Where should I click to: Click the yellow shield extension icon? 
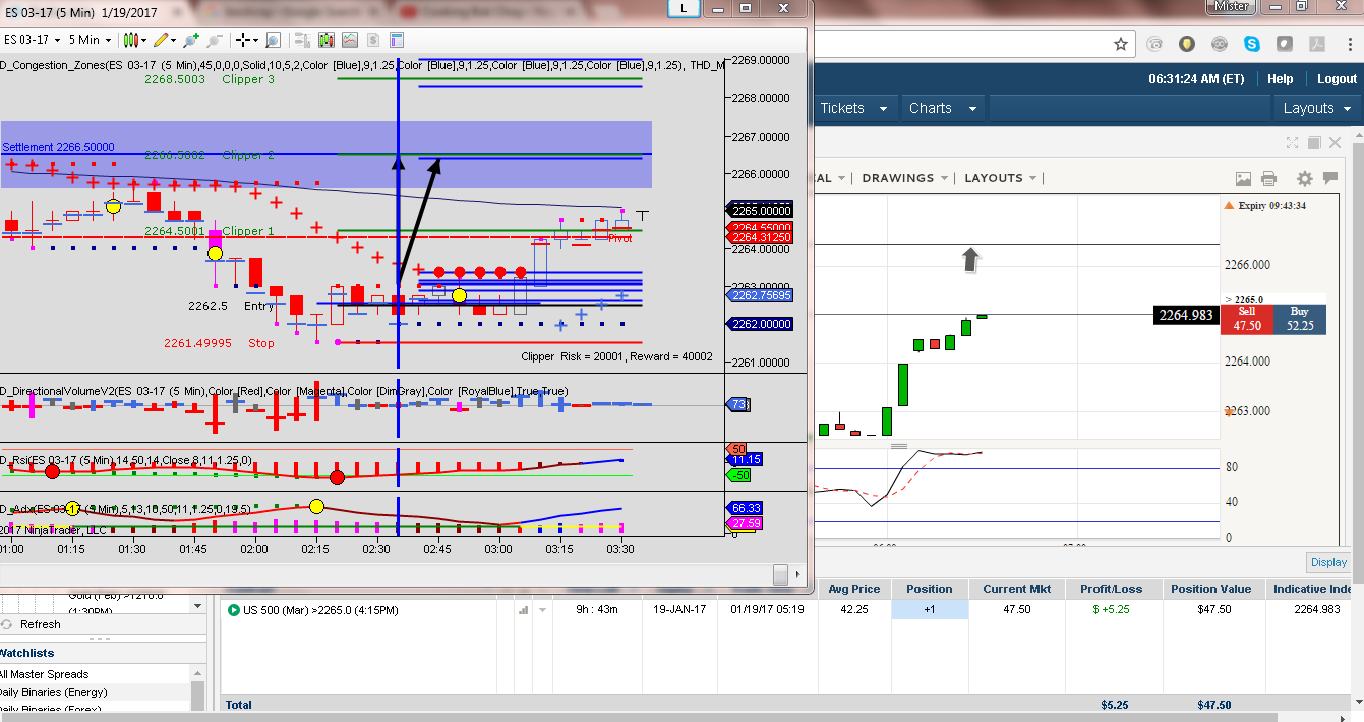(1186, 44)
